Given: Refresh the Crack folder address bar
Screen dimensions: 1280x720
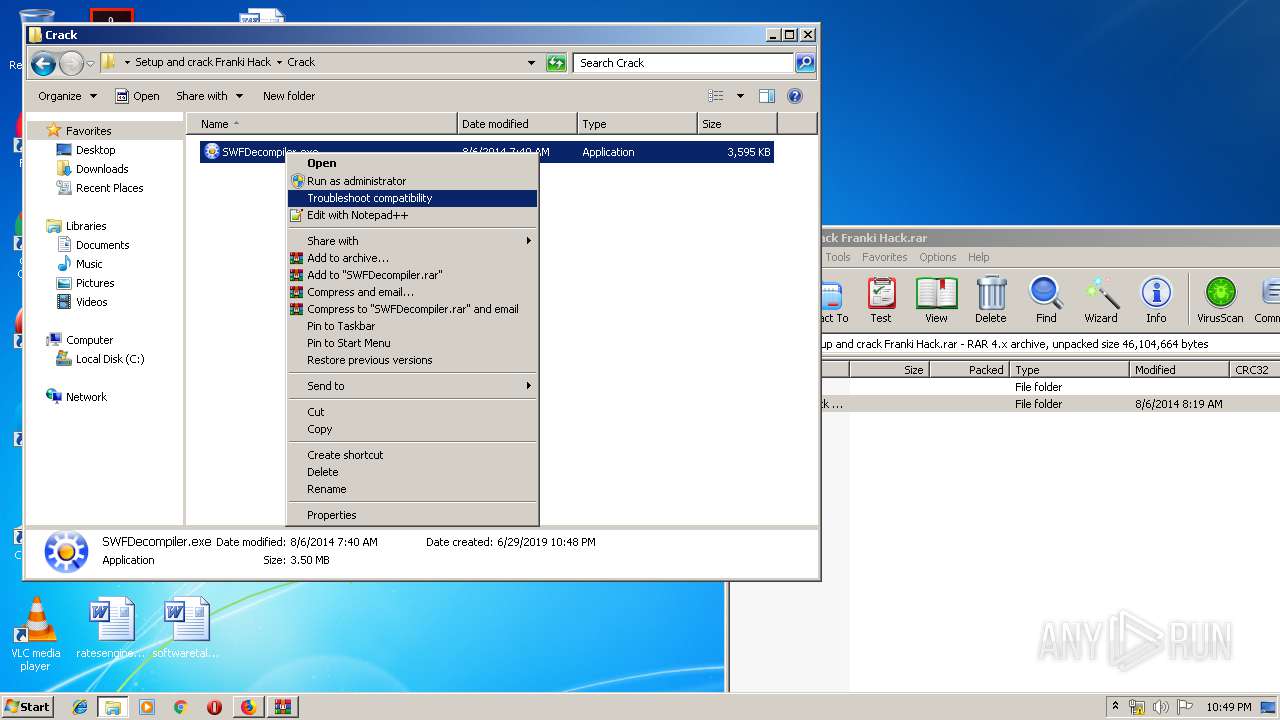Looking at the screenshot, I should [x=556, y=63].
